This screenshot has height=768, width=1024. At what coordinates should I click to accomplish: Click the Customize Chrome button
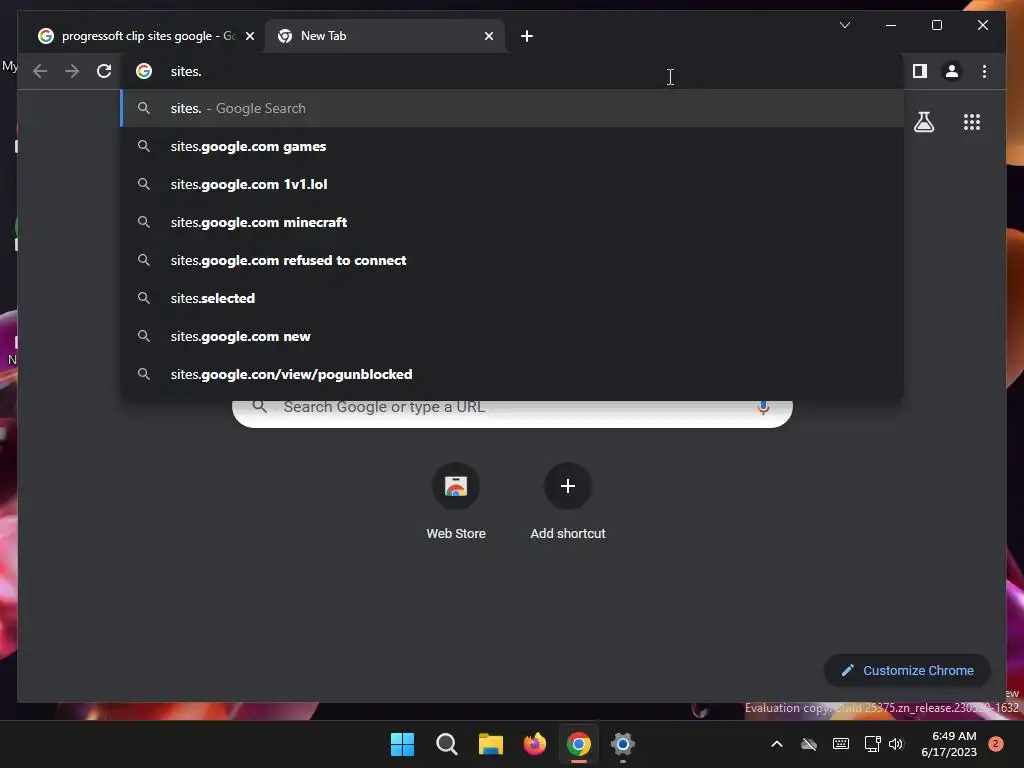coord(907,671)
